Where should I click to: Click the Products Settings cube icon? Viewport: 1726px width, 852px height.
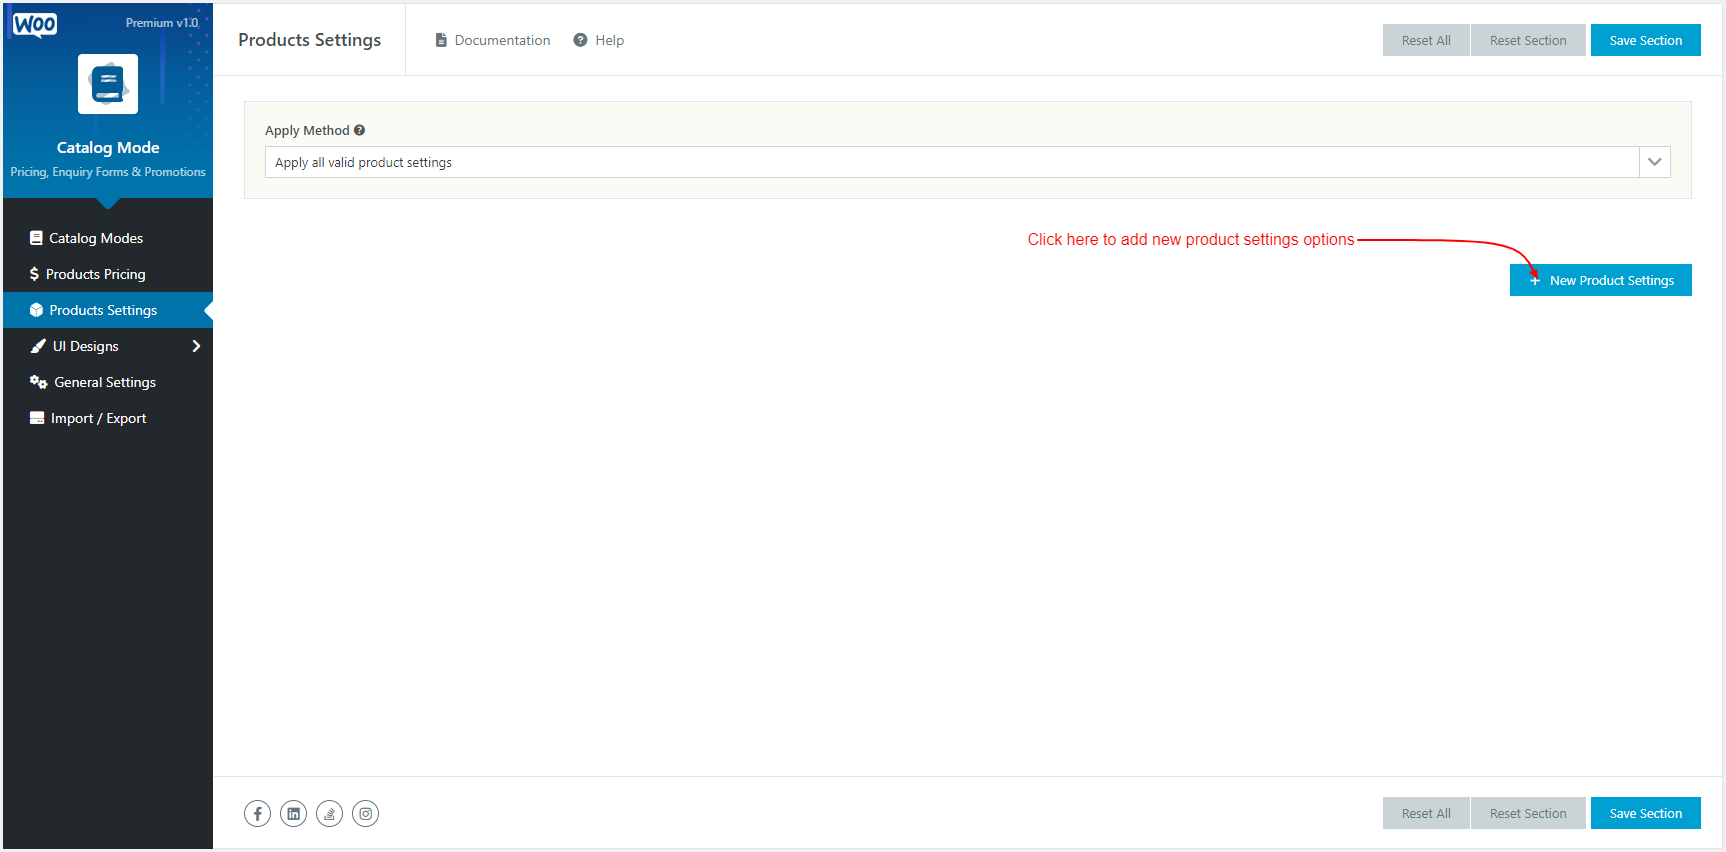point(36,310)
